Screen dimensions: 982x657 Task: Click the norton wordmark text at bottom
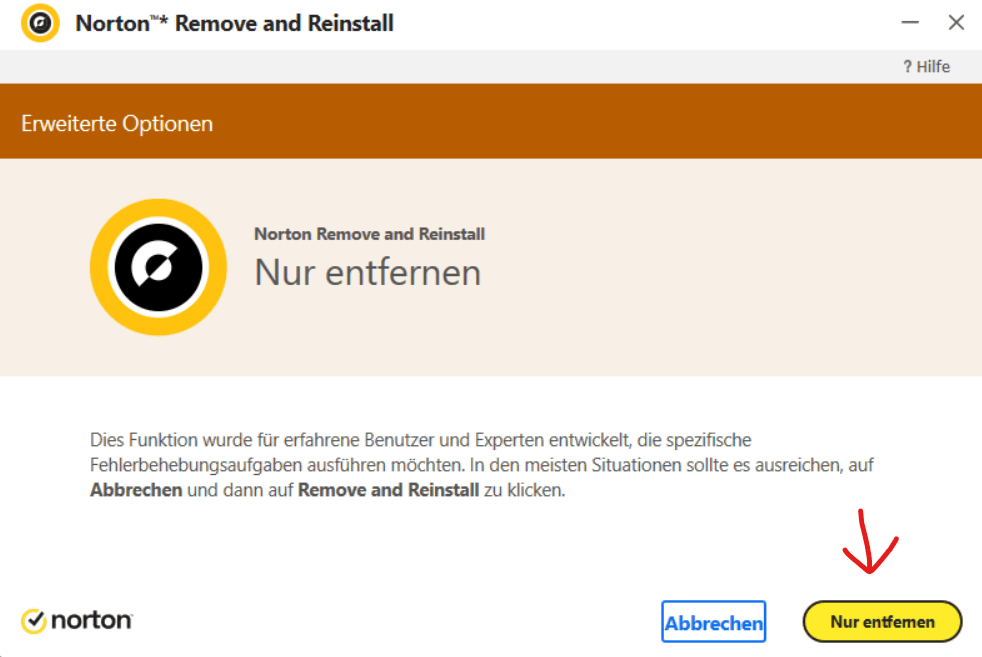[91, 621]
